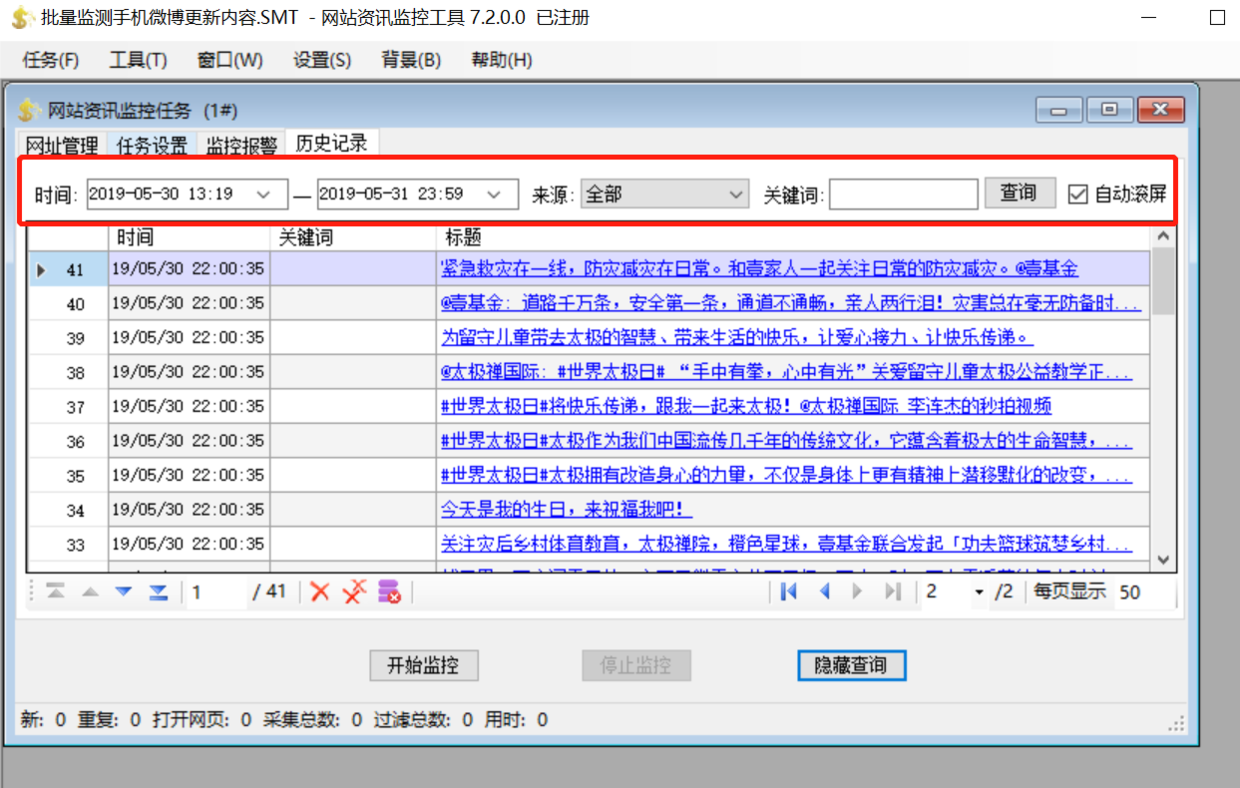Go to first page with blue first-page icon

pyautogui.click(x=789, y=592)
